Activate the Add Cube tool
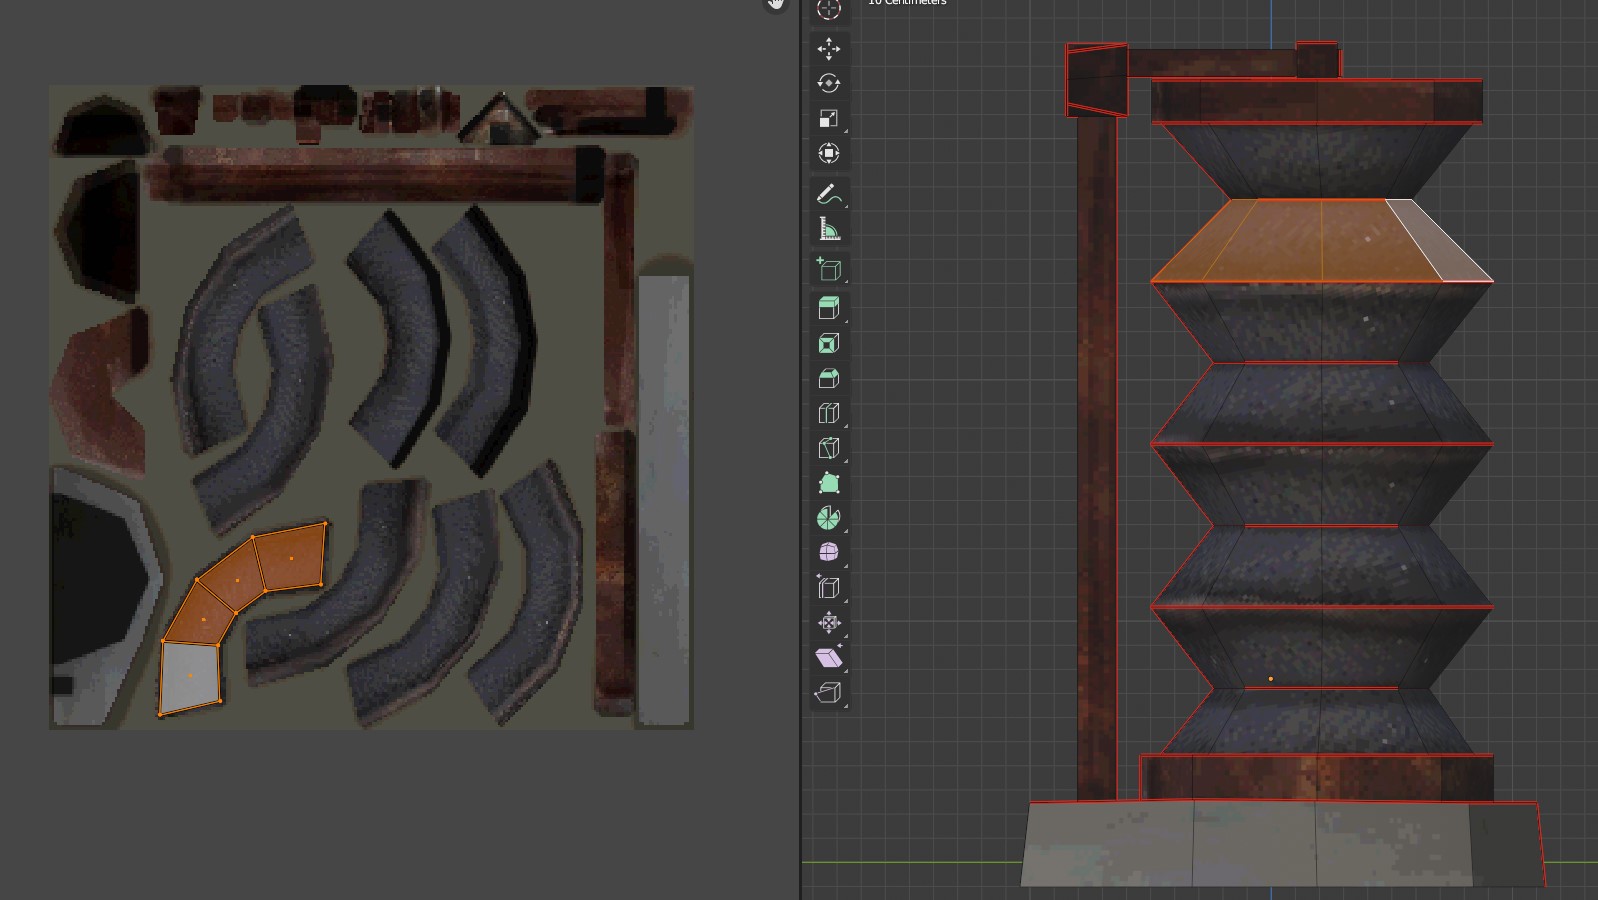Viewport: 1598px width, 900px height. point(828,269)
